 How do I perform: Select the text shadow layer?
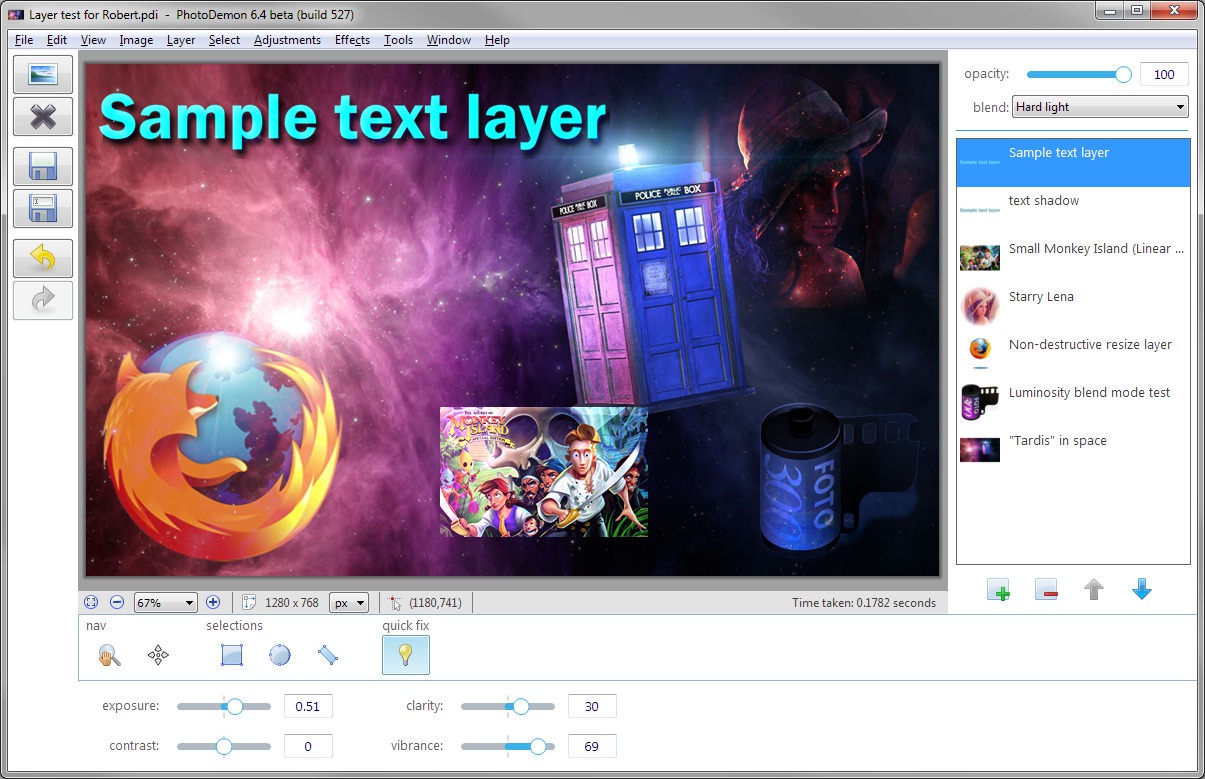tap(1073, 210)
